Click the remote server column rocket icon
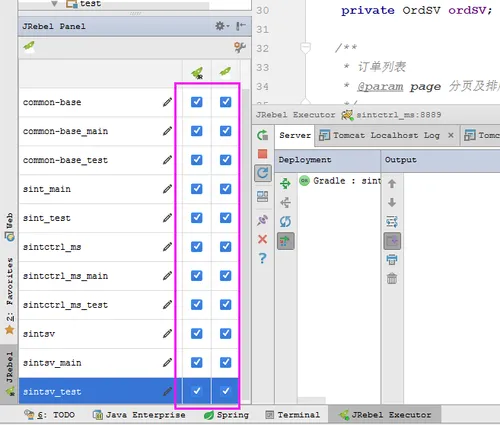This screenshot has width=500, height=425. coord(225,71)
